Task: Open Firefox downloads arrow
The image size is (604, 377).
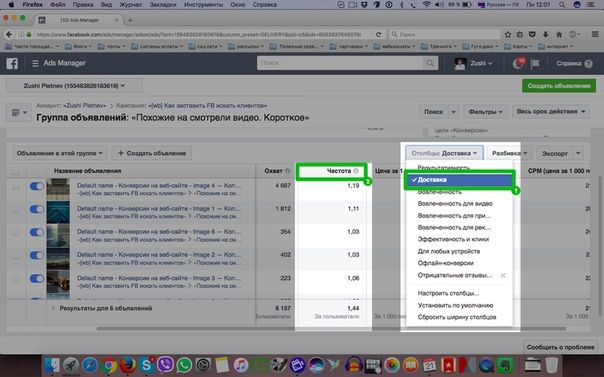Action: tap(545, 34)
